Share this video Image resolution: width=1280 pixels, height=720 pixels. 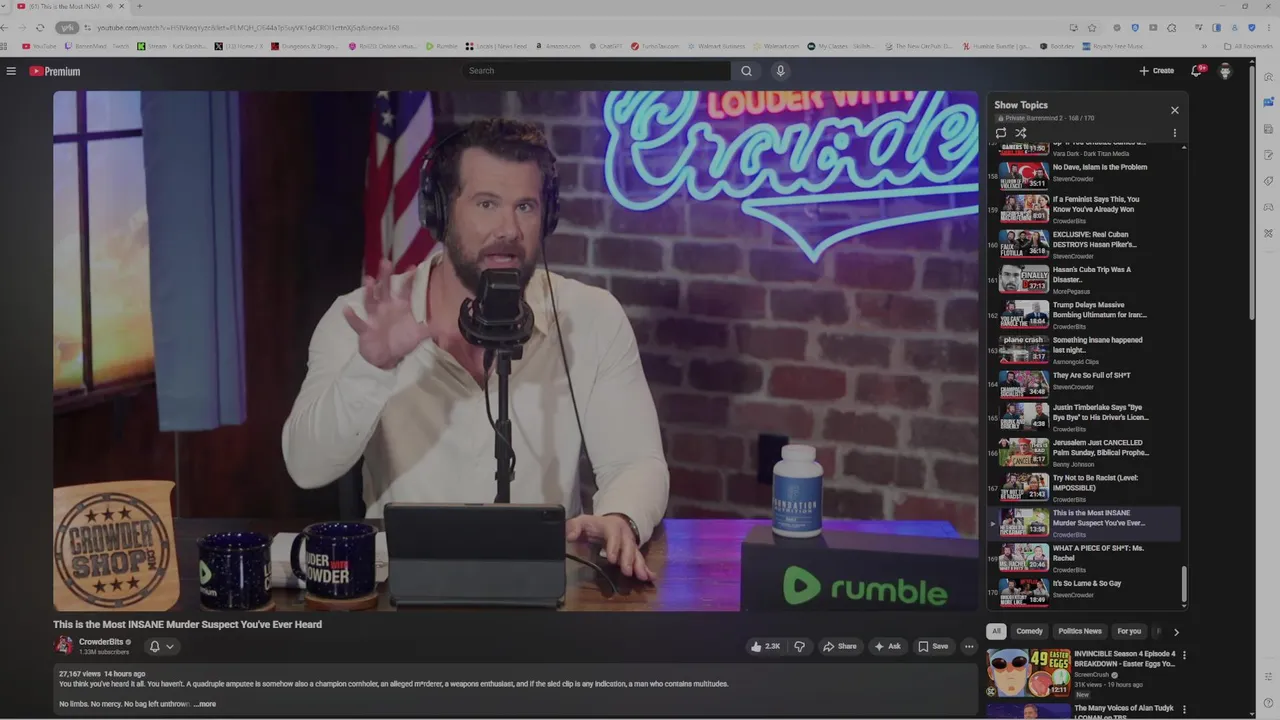(840, 646)
